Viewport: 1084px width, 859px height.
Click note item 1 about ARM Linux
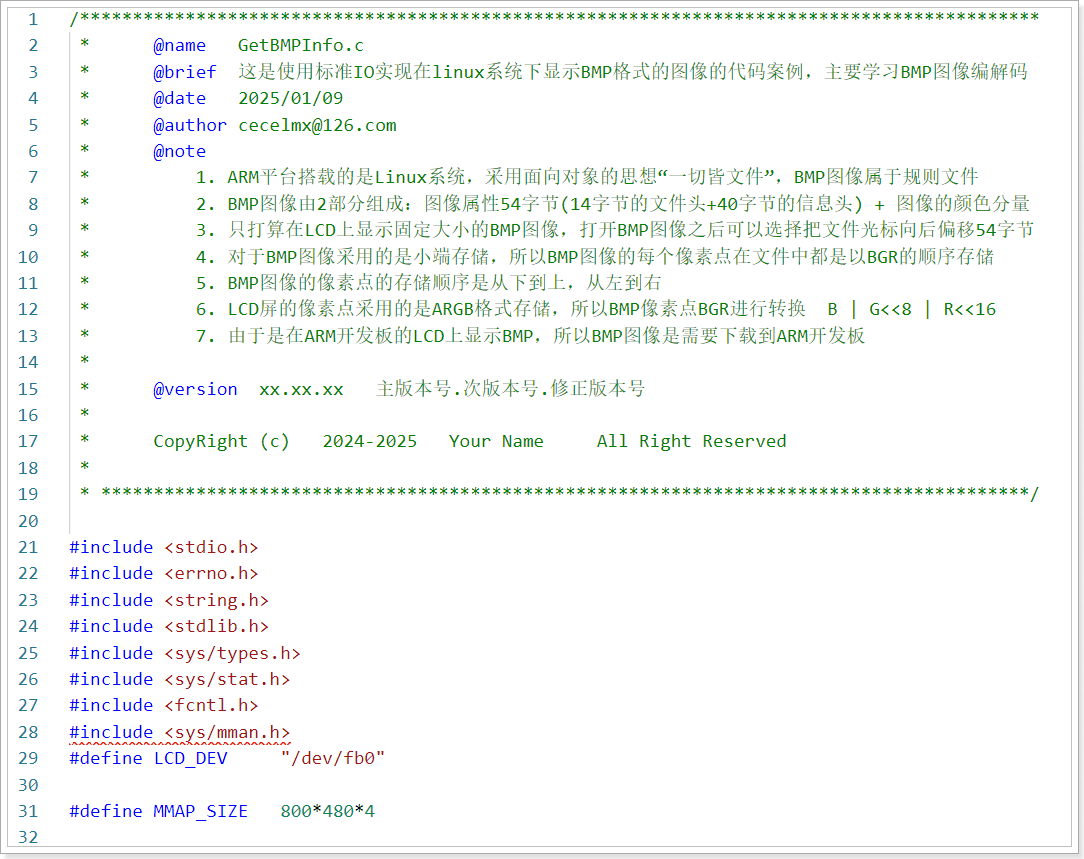[586, 178]
